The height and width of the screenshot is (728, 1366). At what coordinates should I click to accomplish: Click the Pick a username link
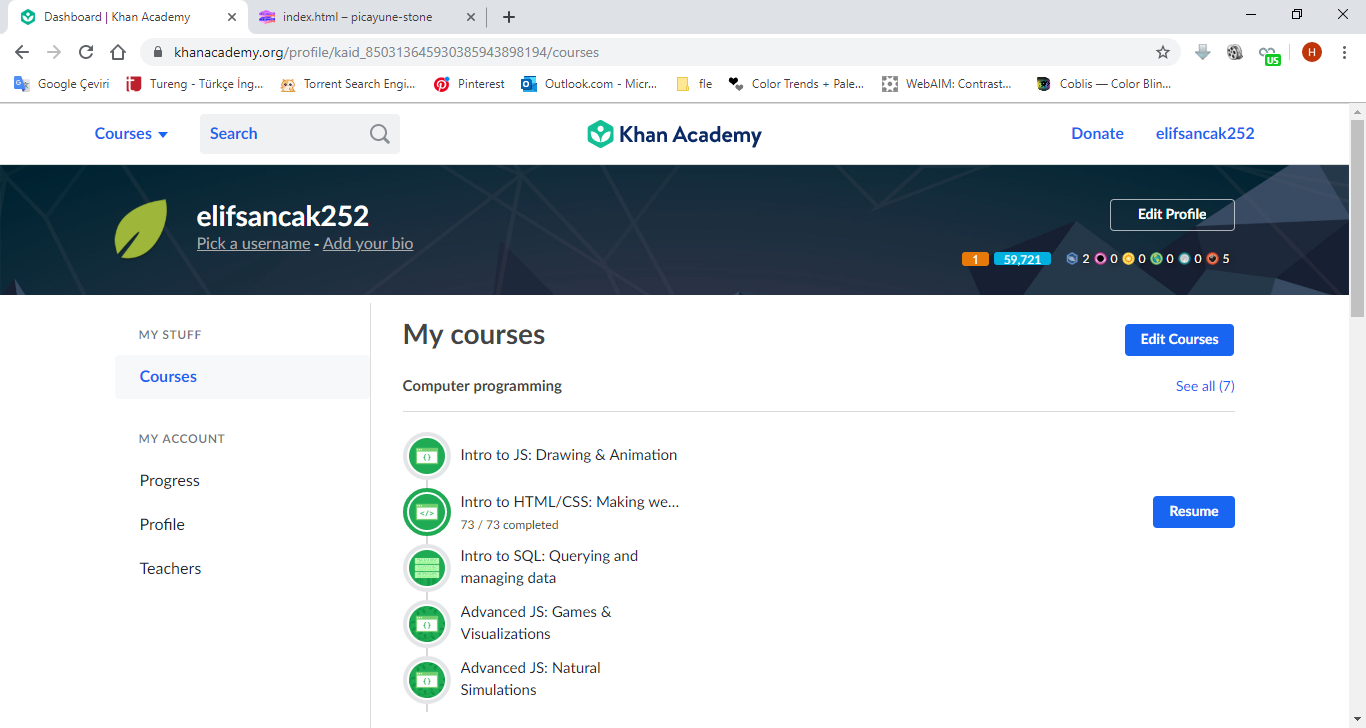coord(254,244)
